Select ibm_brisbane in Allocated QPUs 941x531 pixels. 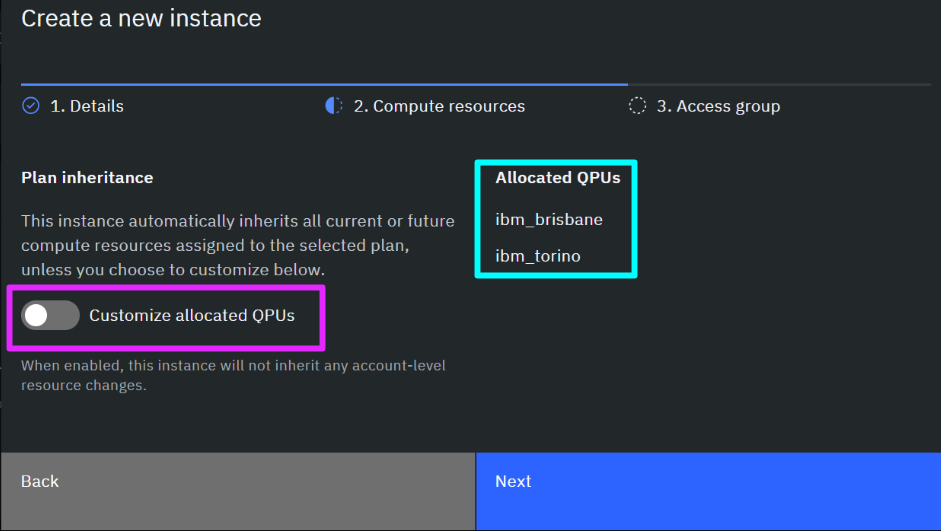(x=549, y=220)
